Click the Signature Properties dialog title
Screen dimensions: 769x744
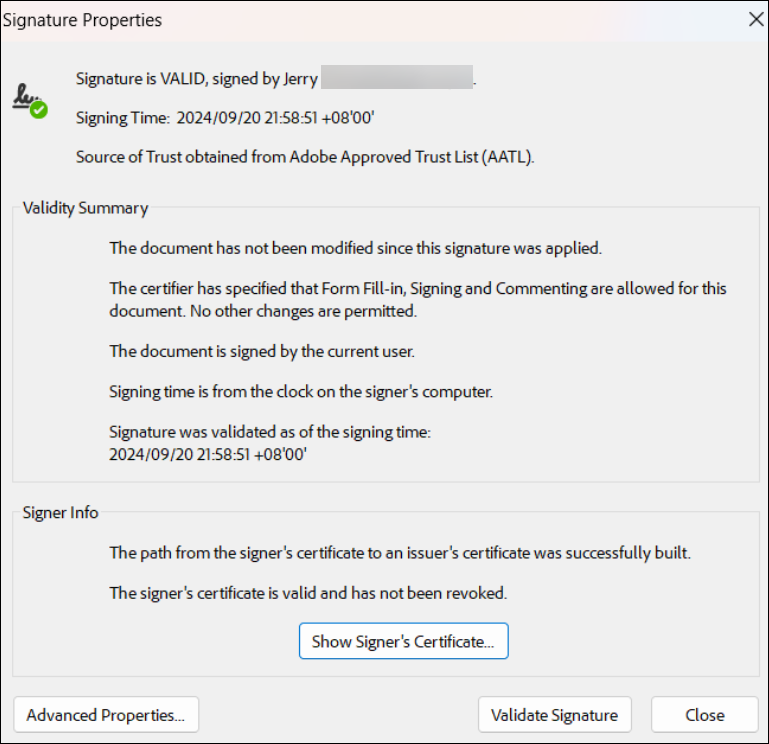point(84,20)
